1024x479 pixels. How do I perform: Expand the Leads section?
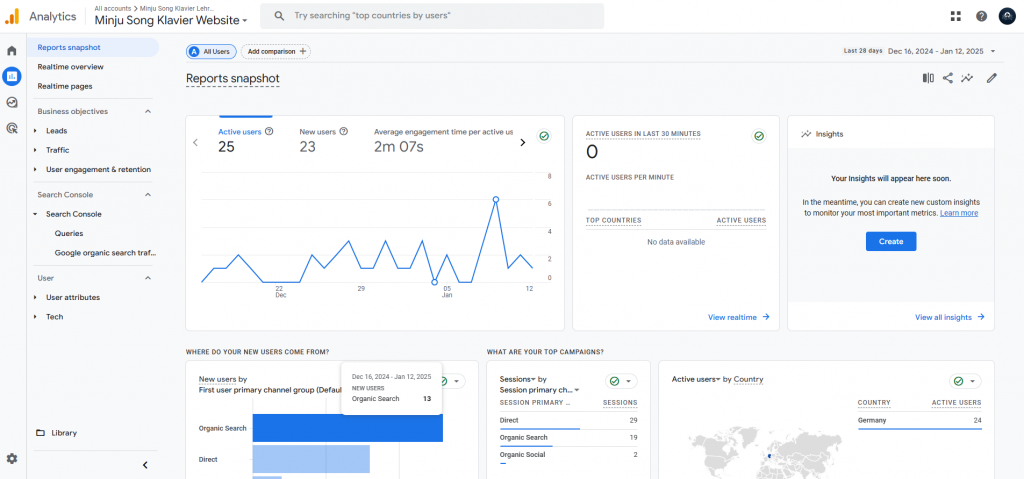(57, 130)
